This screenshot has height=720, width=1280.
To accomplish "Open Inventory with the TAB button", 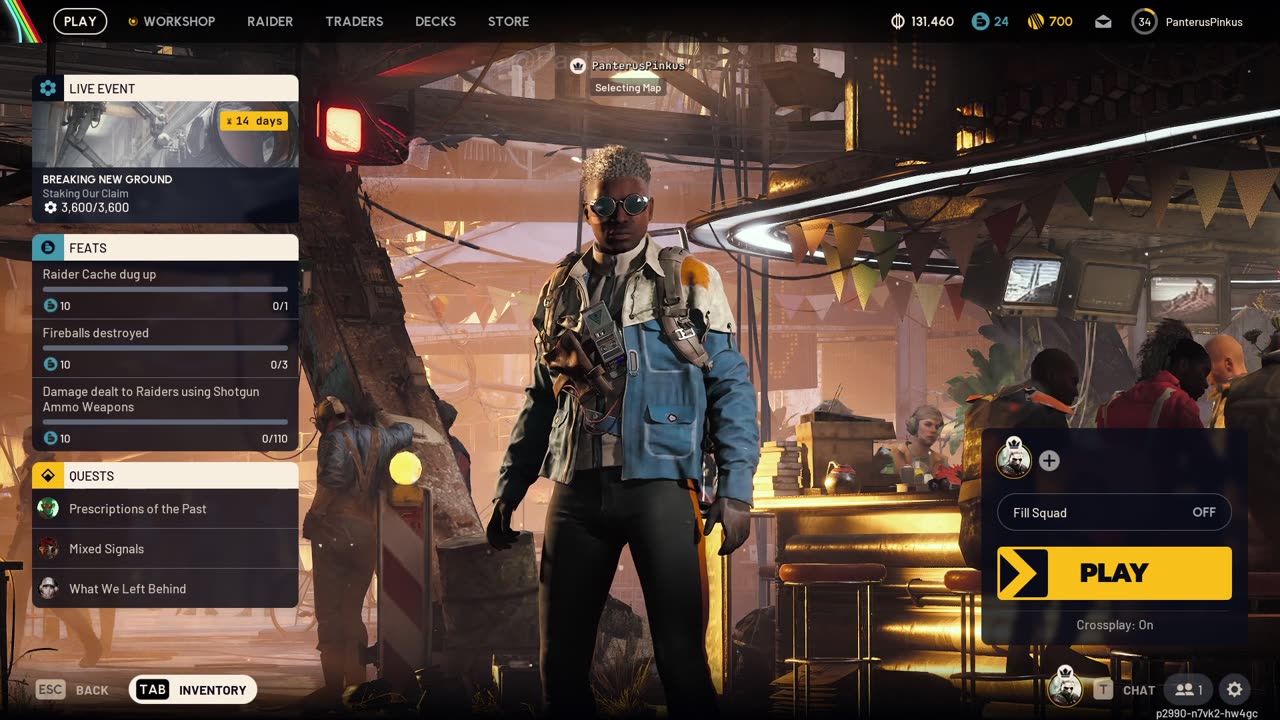I will pos(193,690).
